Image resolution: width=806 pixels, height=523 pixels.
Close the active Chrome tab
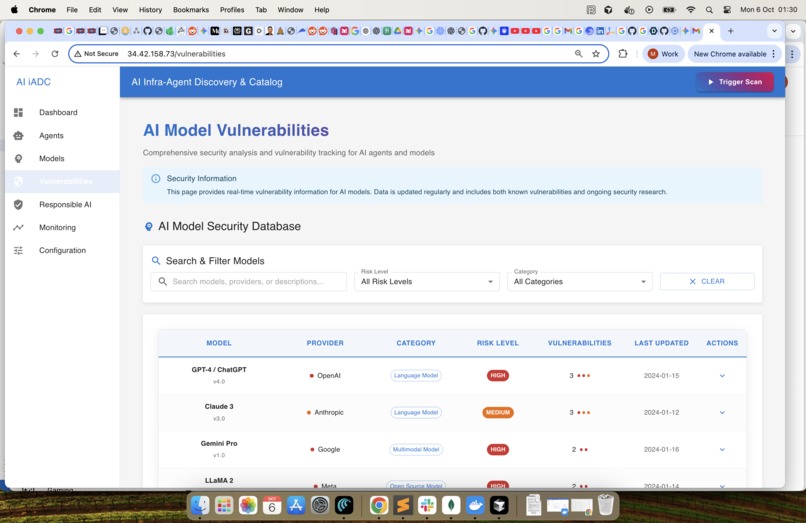tap(711, 31)
